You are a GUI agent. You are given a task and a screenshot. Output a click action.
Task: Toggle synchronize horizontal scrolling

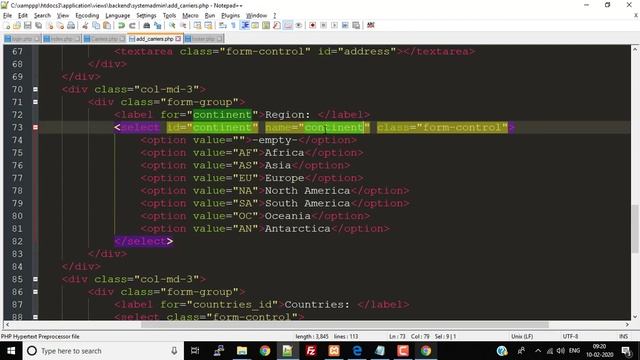click(x=208, y=25)
